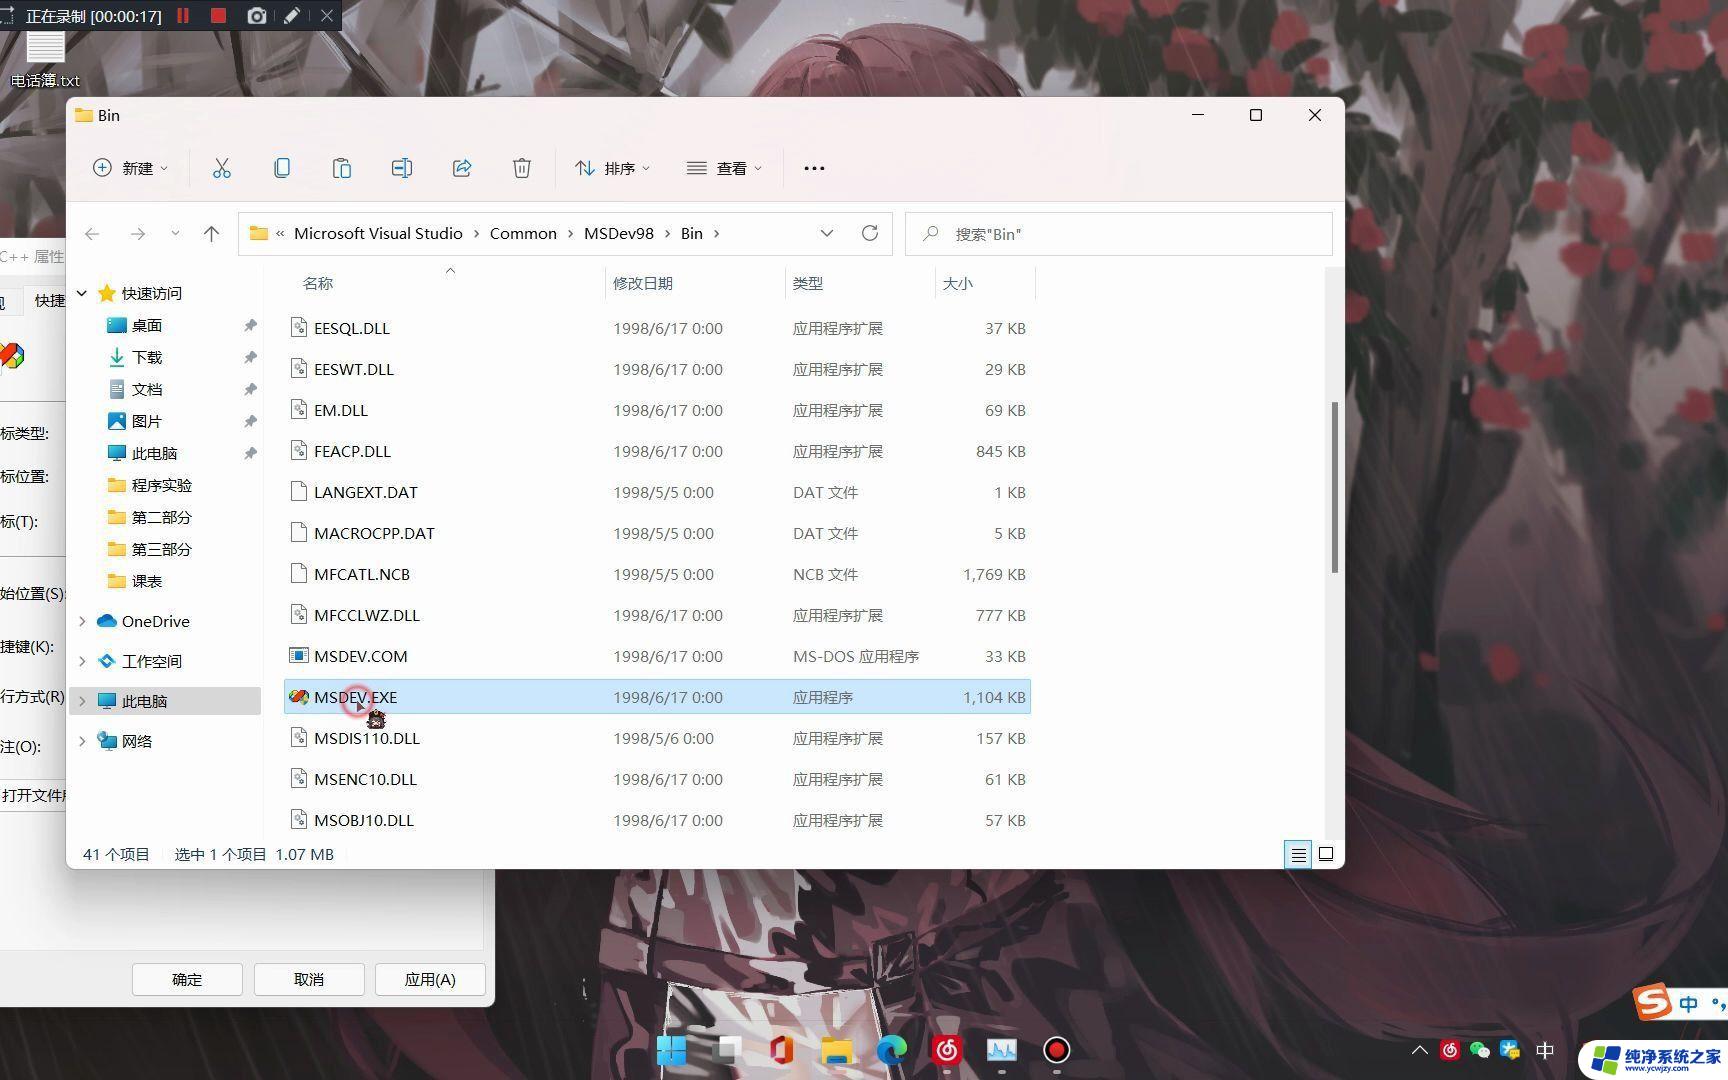Select the MSDIS110.DLL file

[x=657, y=738]
